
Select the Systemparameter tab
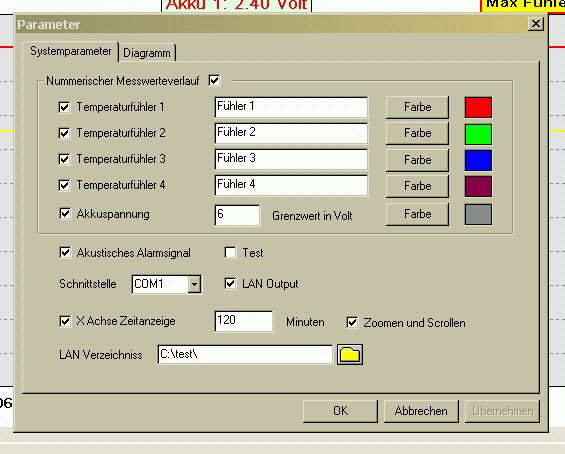[x=71, y=51]
